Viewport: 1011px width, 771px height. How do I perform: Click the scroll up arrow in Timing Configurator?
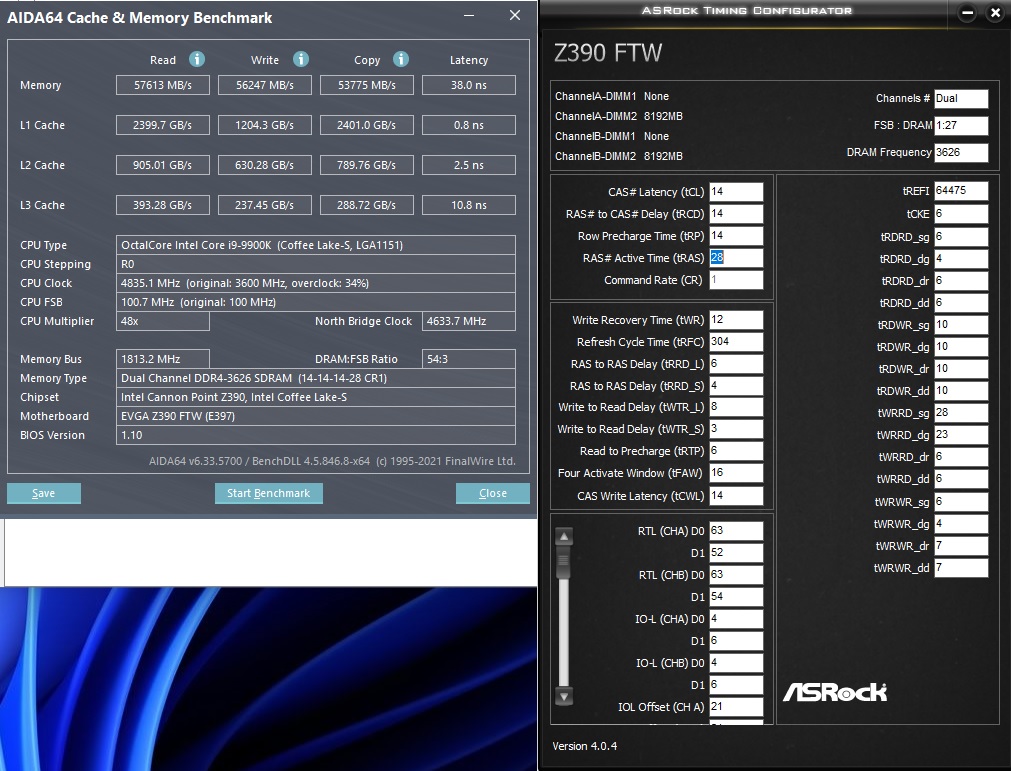564,536
